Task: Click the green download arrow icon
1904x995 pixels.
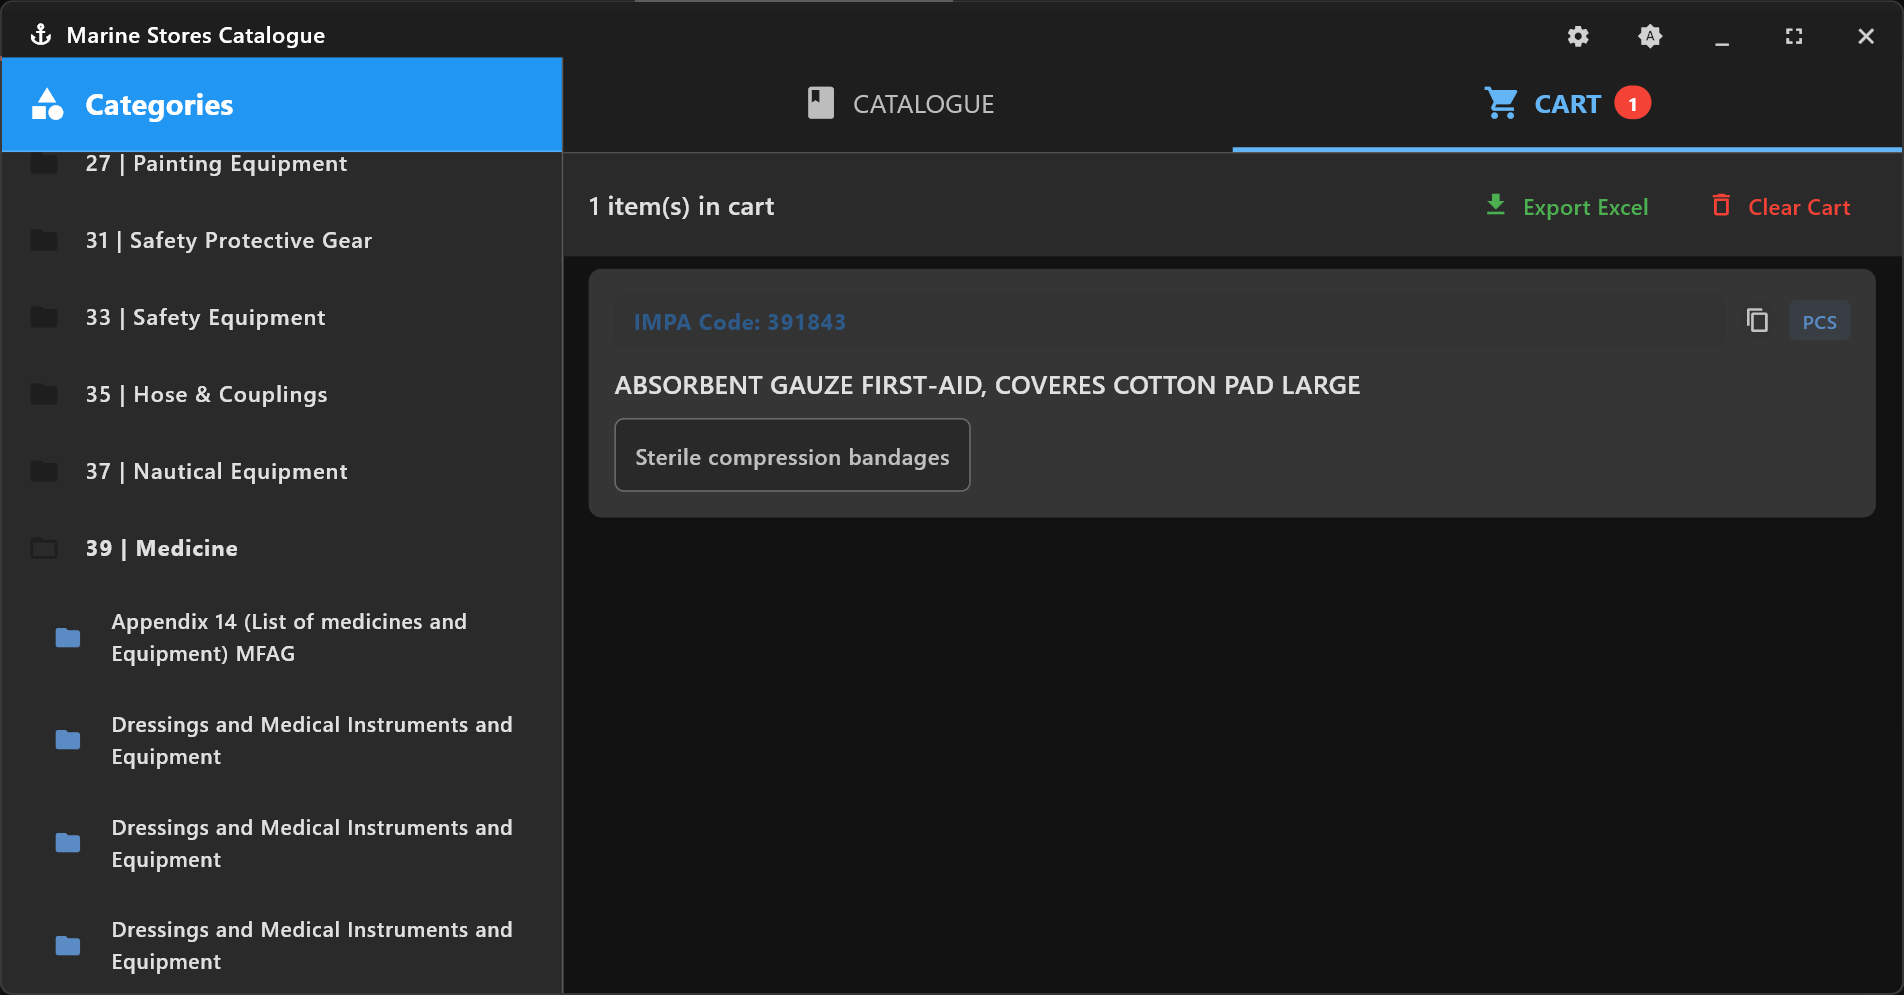Action: (x=1496, y=205)
